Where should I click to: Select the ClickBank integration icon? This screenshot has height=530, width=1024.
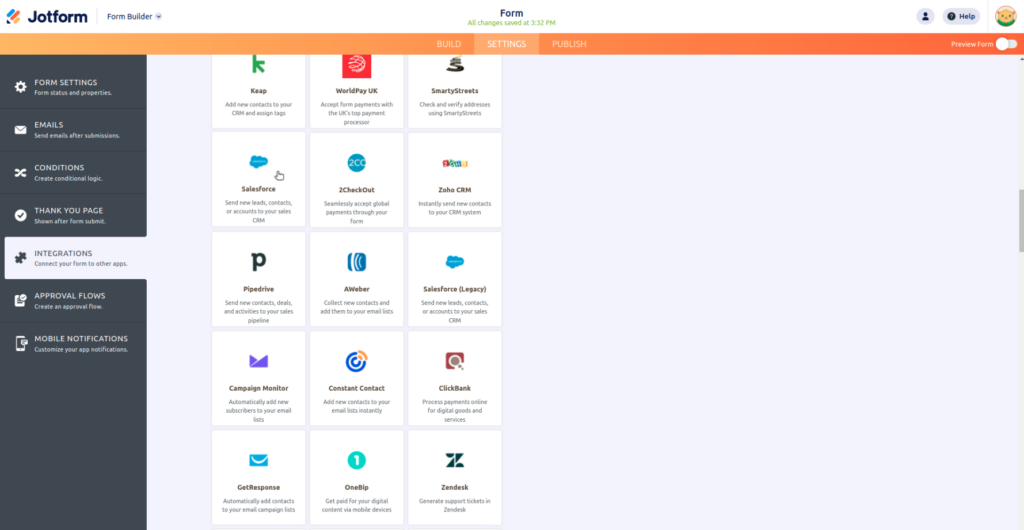[x=455, y=361]
